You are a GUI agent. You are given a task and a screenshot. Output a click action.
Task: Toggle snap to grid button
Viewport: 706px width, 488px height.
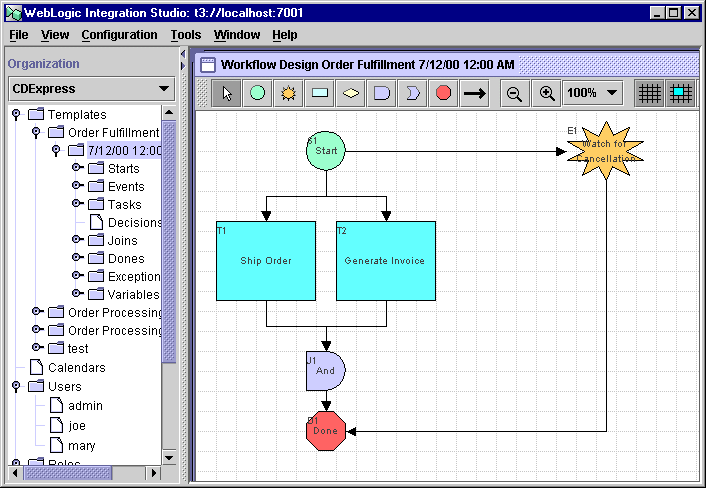681,93
